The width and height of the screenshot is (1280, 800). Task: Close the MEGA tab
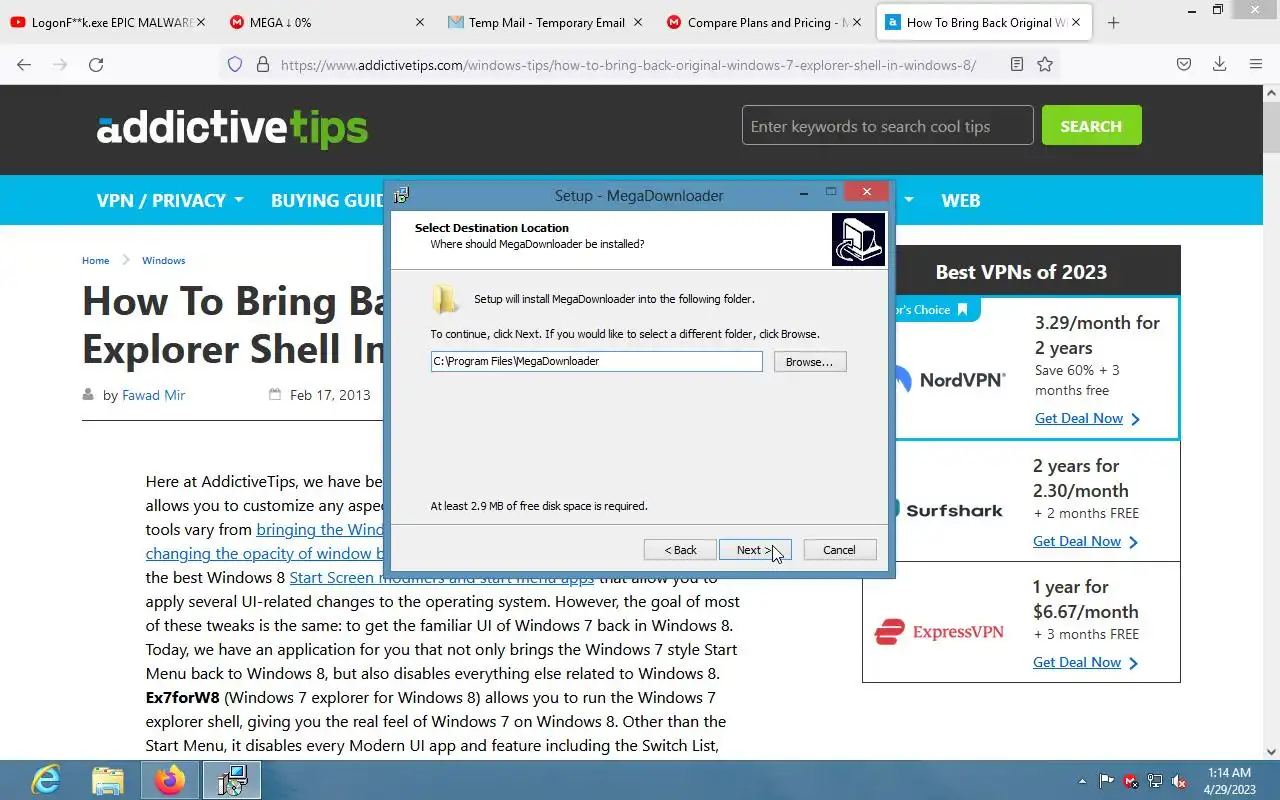tap(420, 22)
